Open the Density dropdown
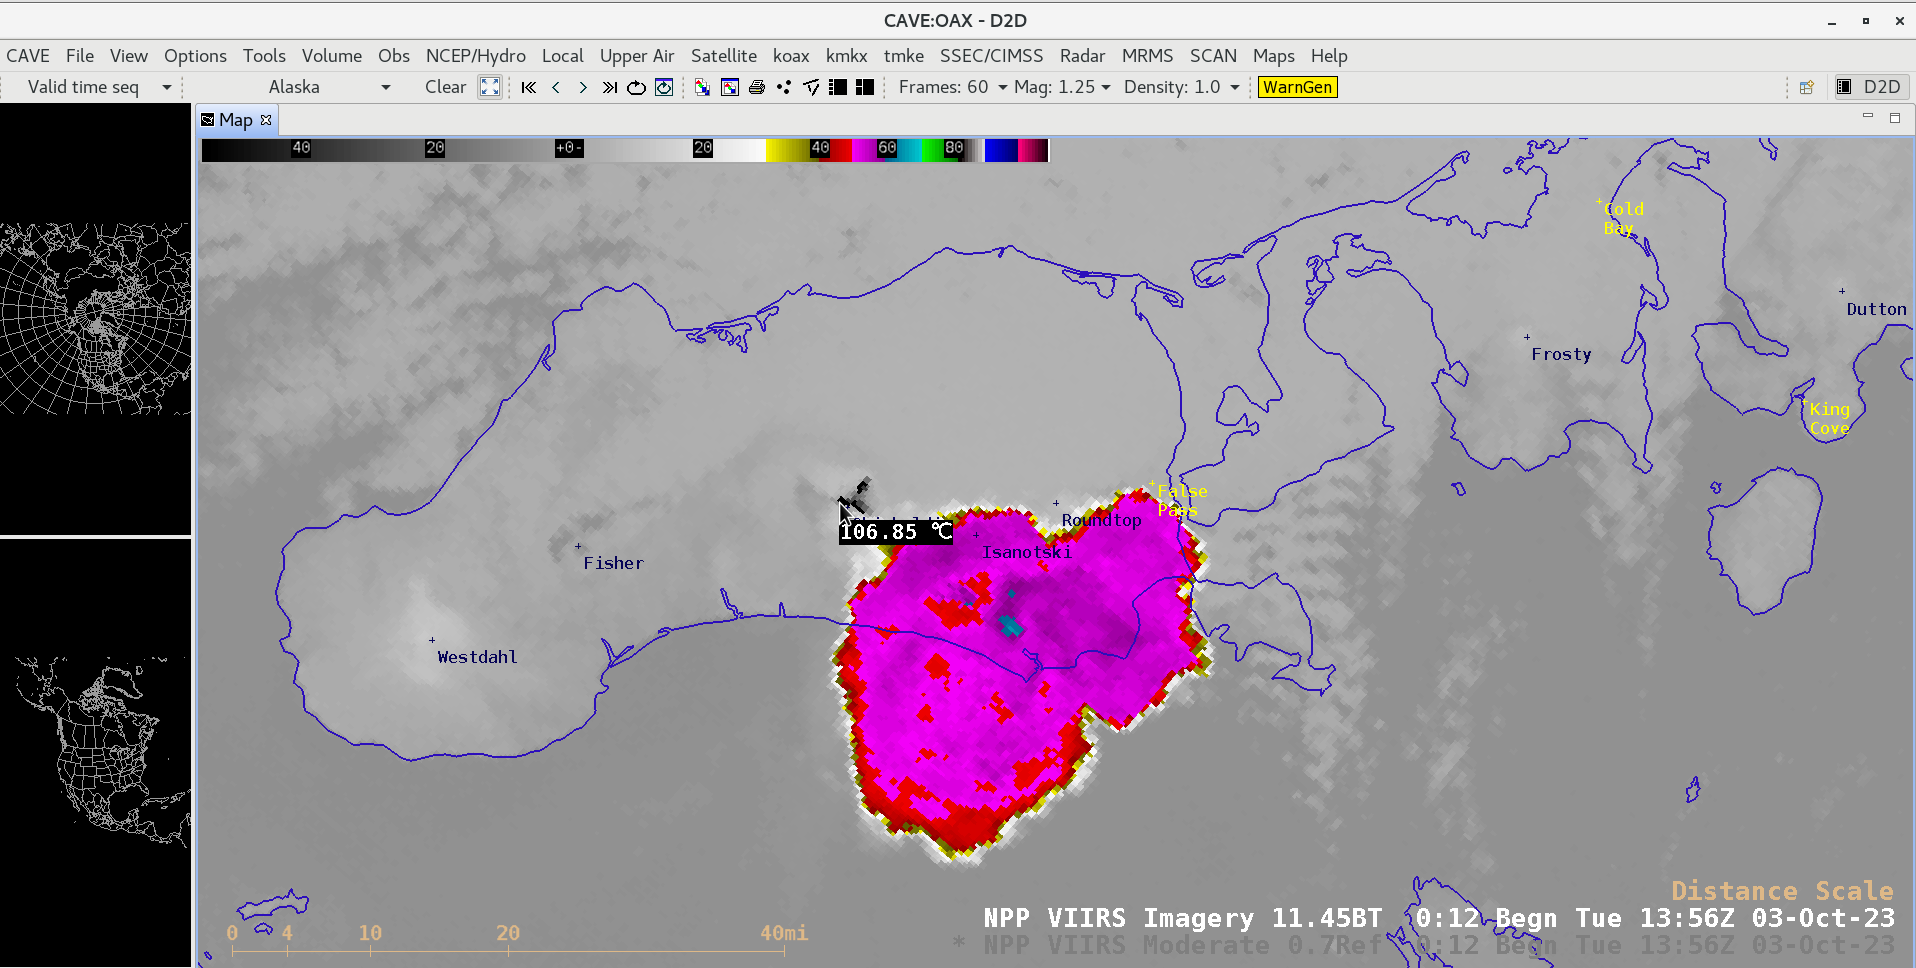The height and width of the screenshot is (968, 1916). [1181, 87]
